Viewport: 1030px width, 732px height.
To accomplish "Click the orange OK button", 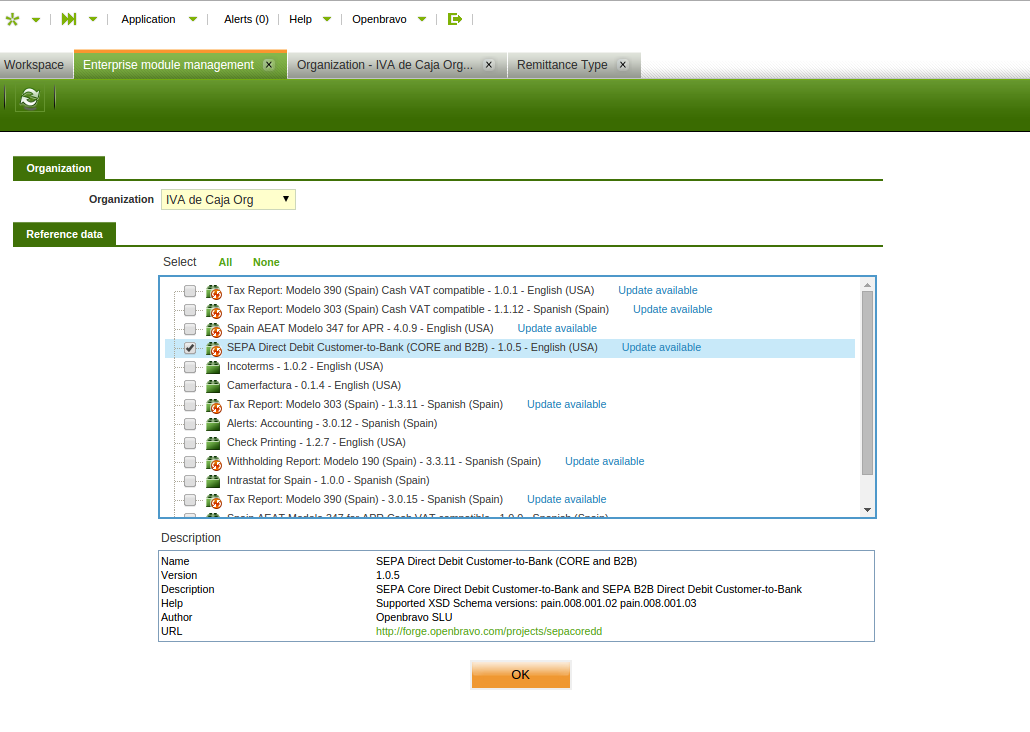I will coord(520,675).
